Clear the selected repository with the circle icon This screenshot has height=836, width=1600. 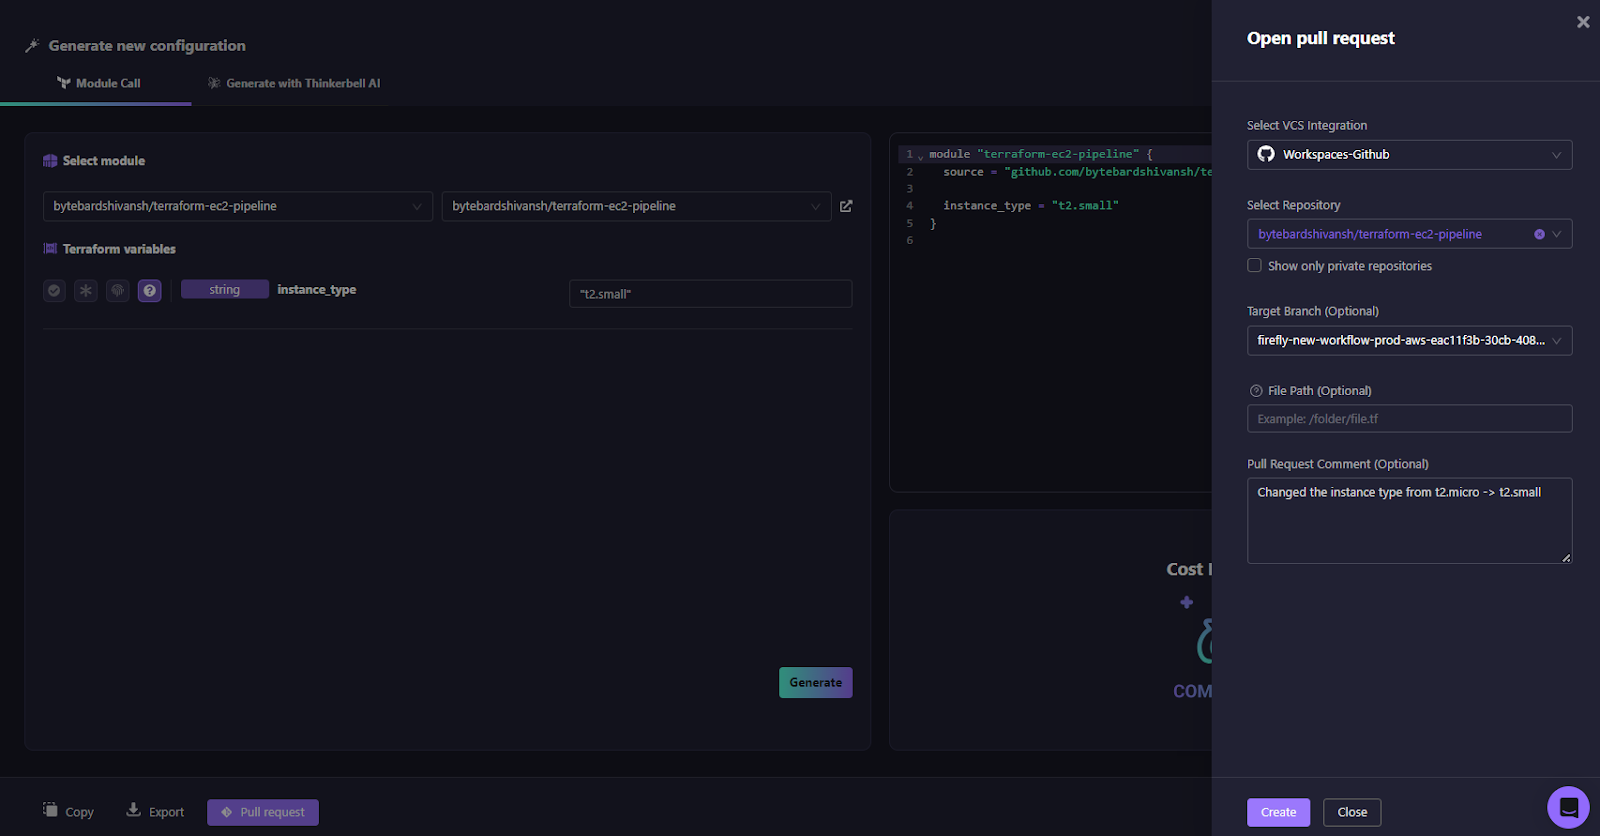[1539, 234]
